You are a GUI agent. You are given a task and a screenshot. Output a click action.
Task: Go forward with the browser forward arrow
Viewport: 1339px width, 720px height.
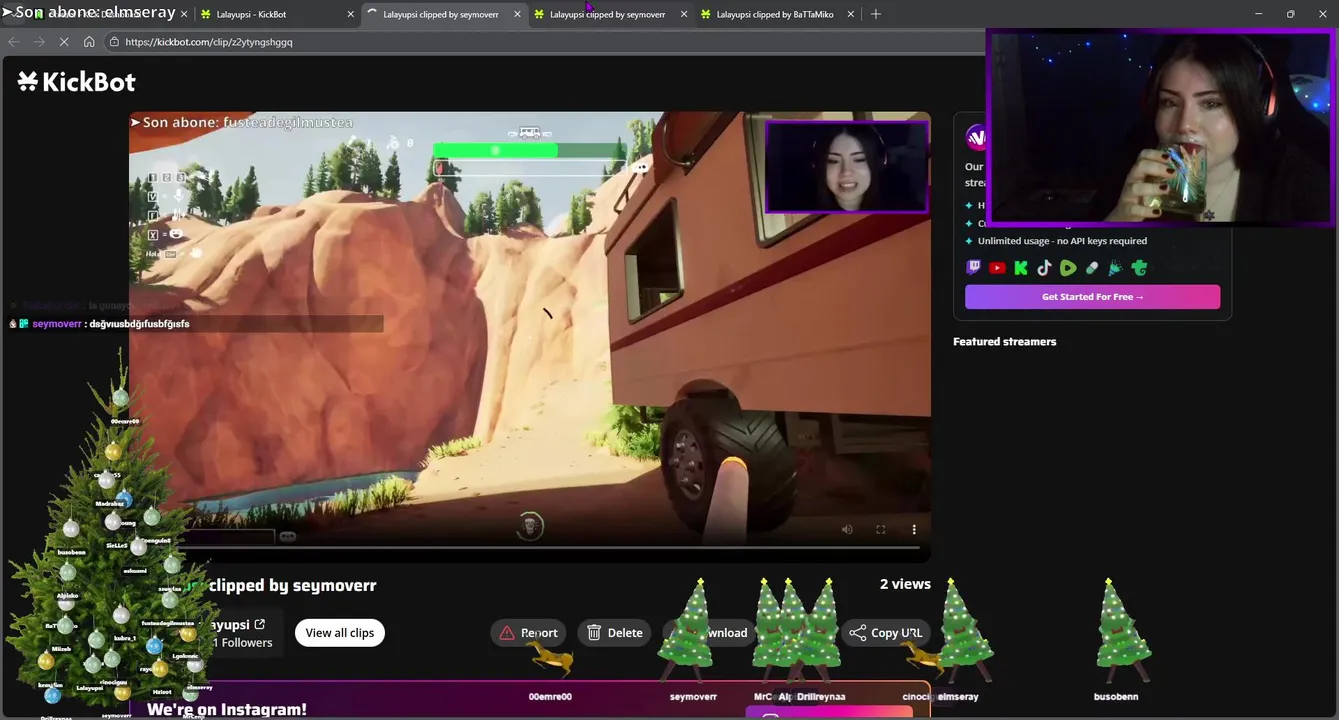point(39,42)
